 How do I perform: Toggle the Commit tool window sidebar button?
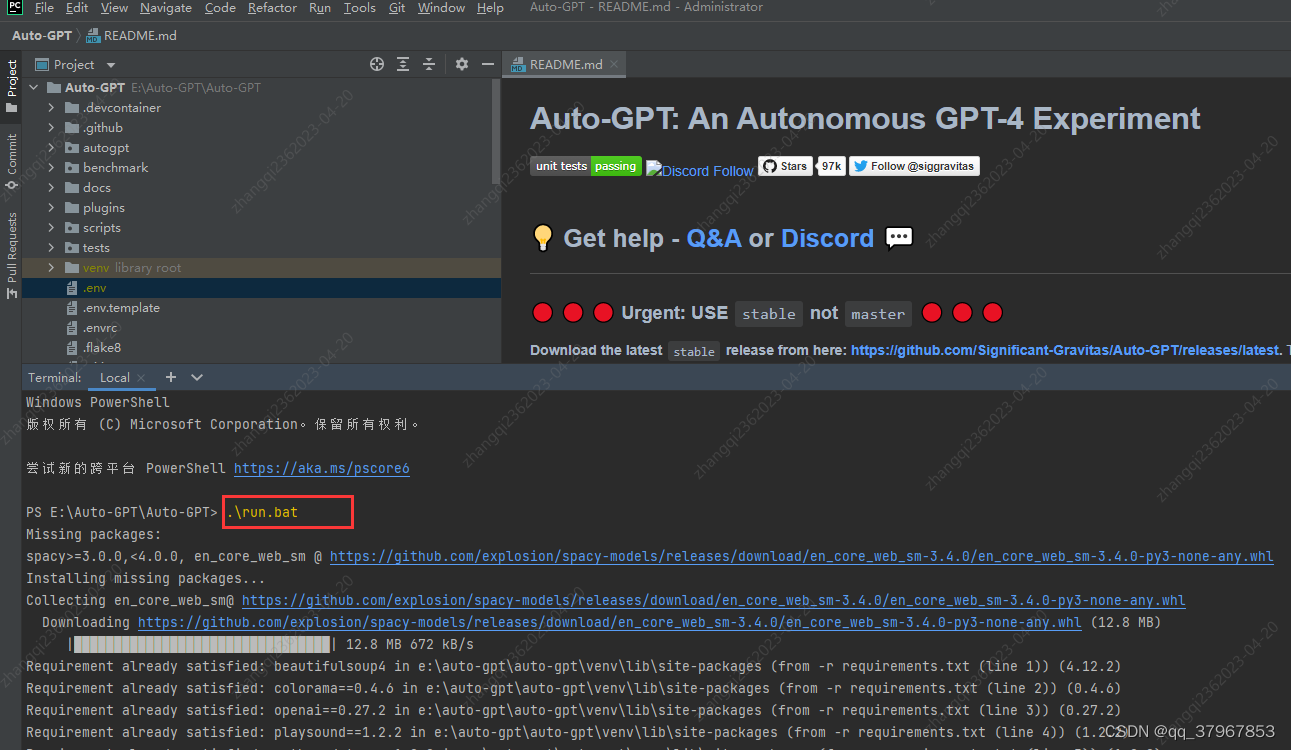pos(11,163)
